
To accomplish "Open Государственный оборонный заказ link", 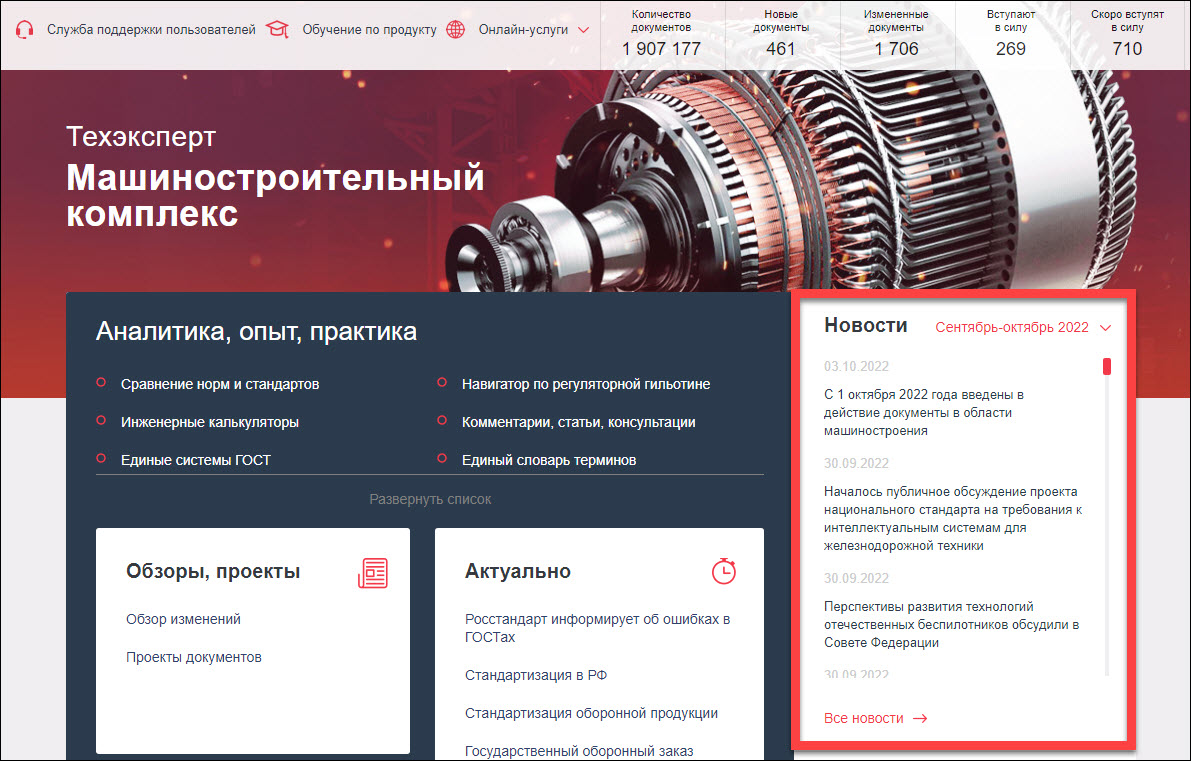I will [579, 751].
